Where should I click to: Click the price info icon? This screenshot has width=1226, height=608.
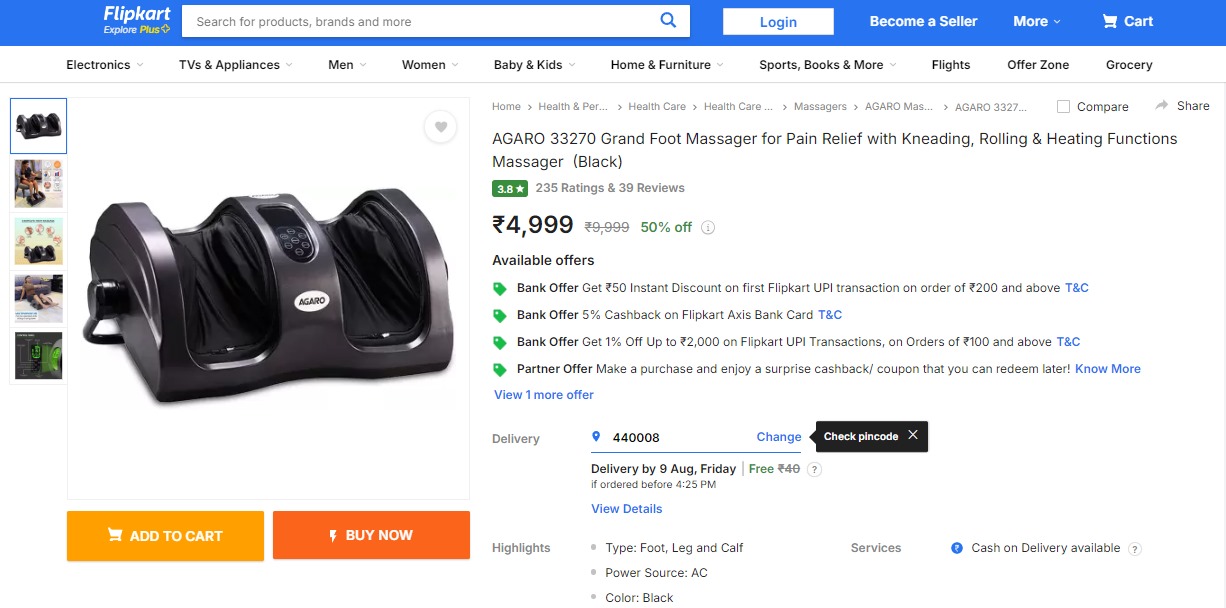coord(708,227)
